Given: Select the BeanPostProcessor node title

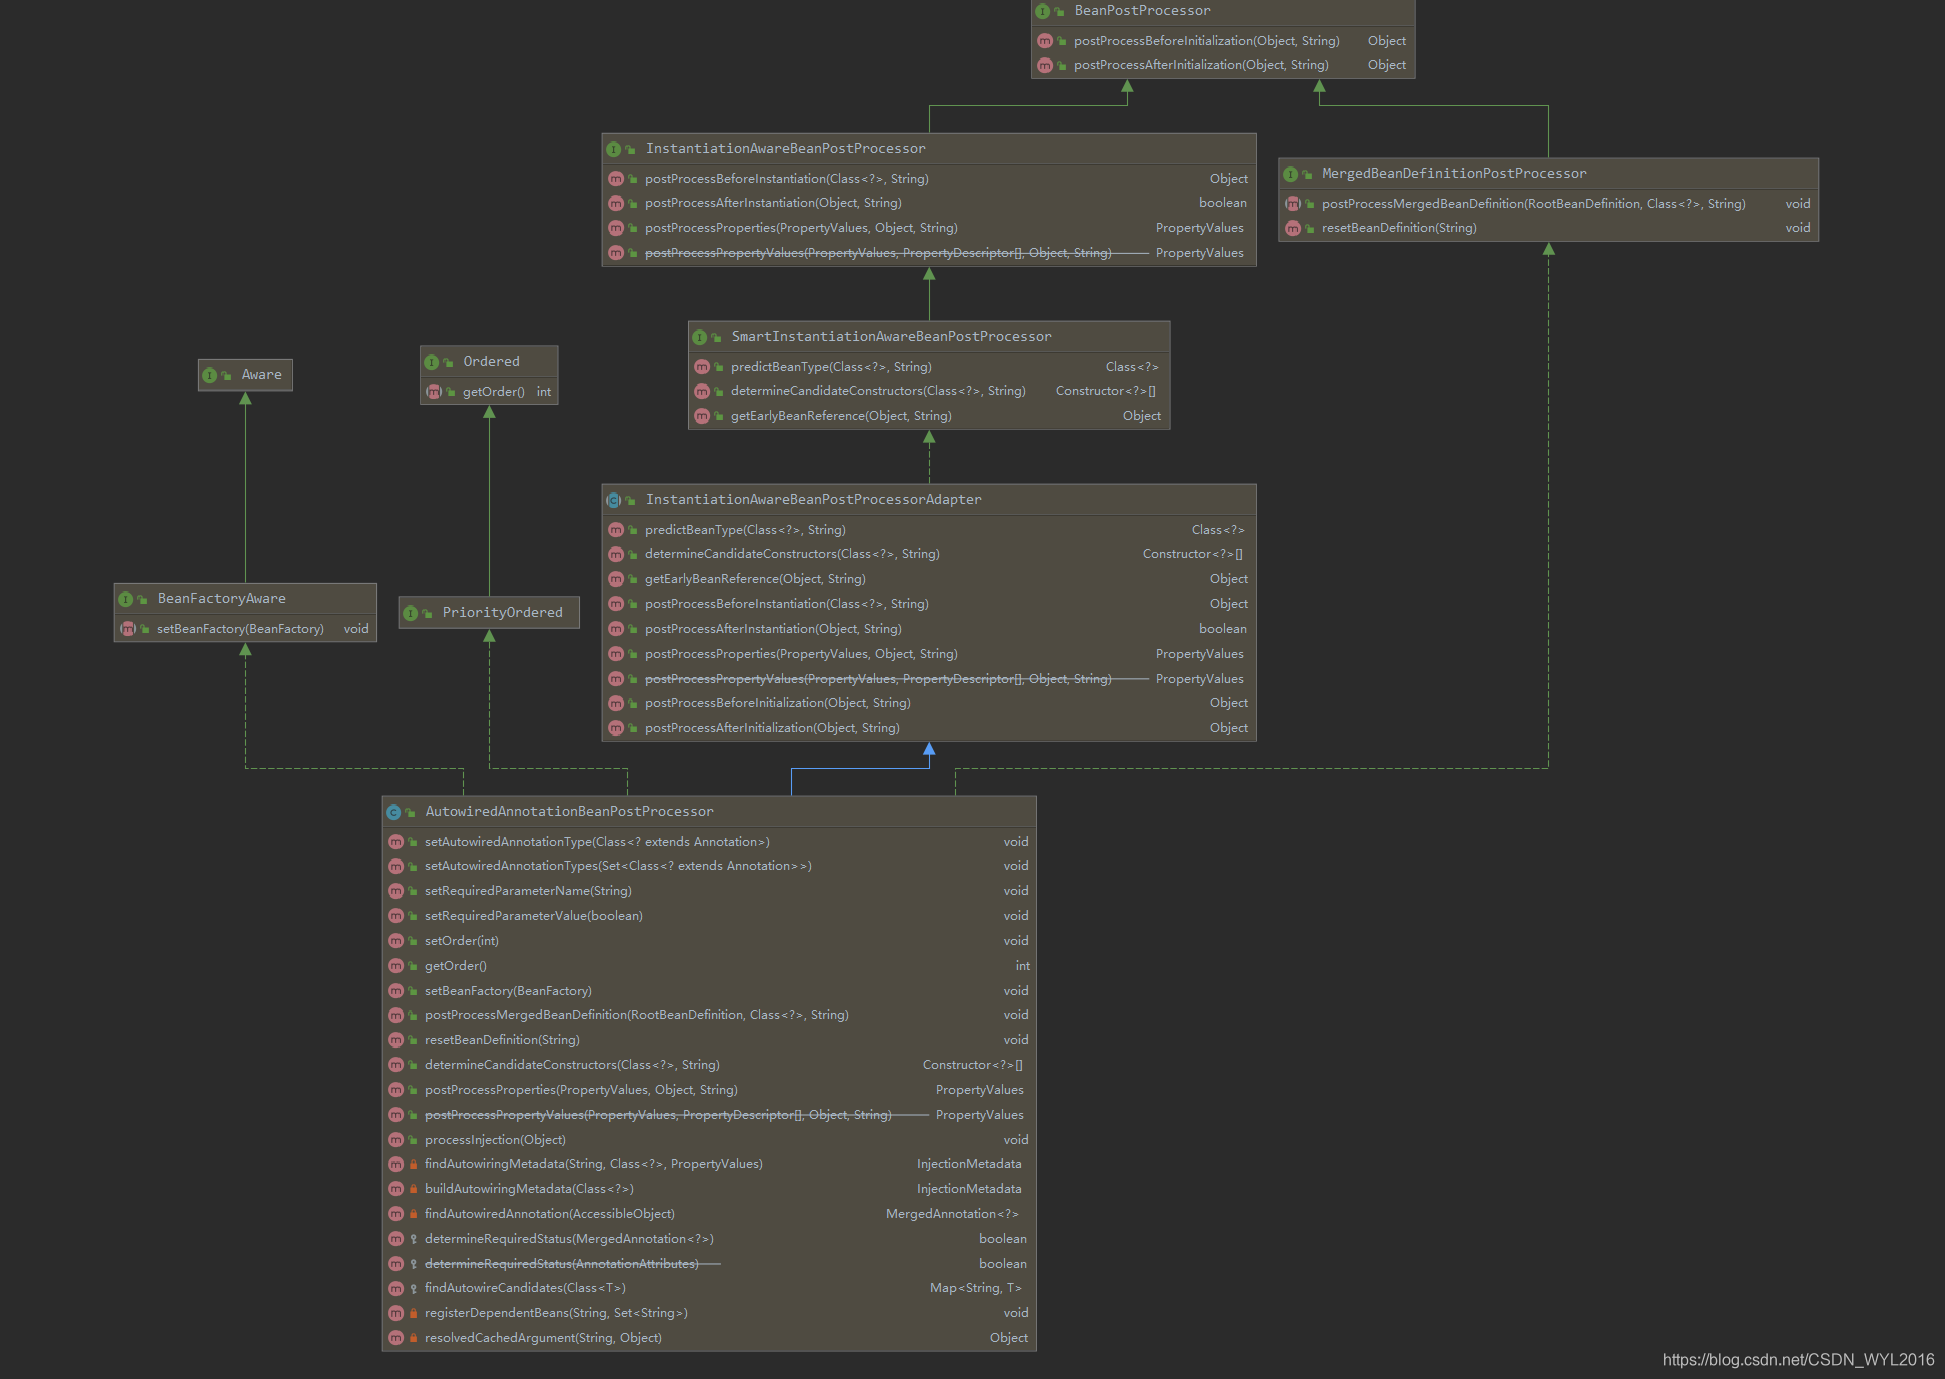Looking at the screenshot, I should (x=1142, y=11).
